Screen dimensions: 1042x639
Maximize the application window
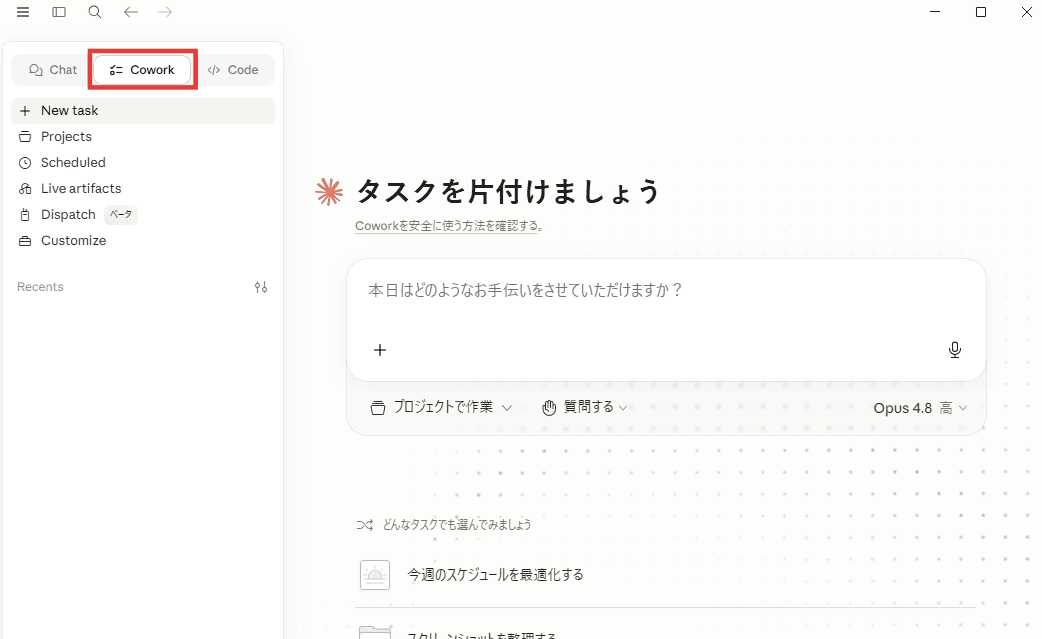click(x=981, y=12)
